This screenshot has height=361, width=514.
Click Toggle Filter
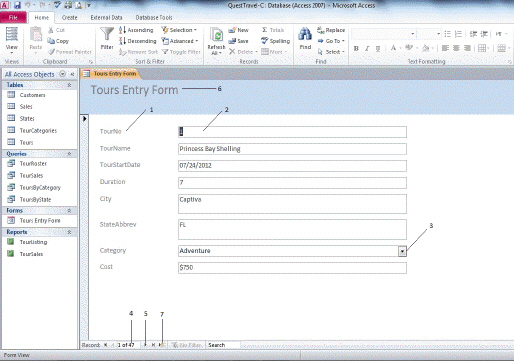tap(181, 52)
